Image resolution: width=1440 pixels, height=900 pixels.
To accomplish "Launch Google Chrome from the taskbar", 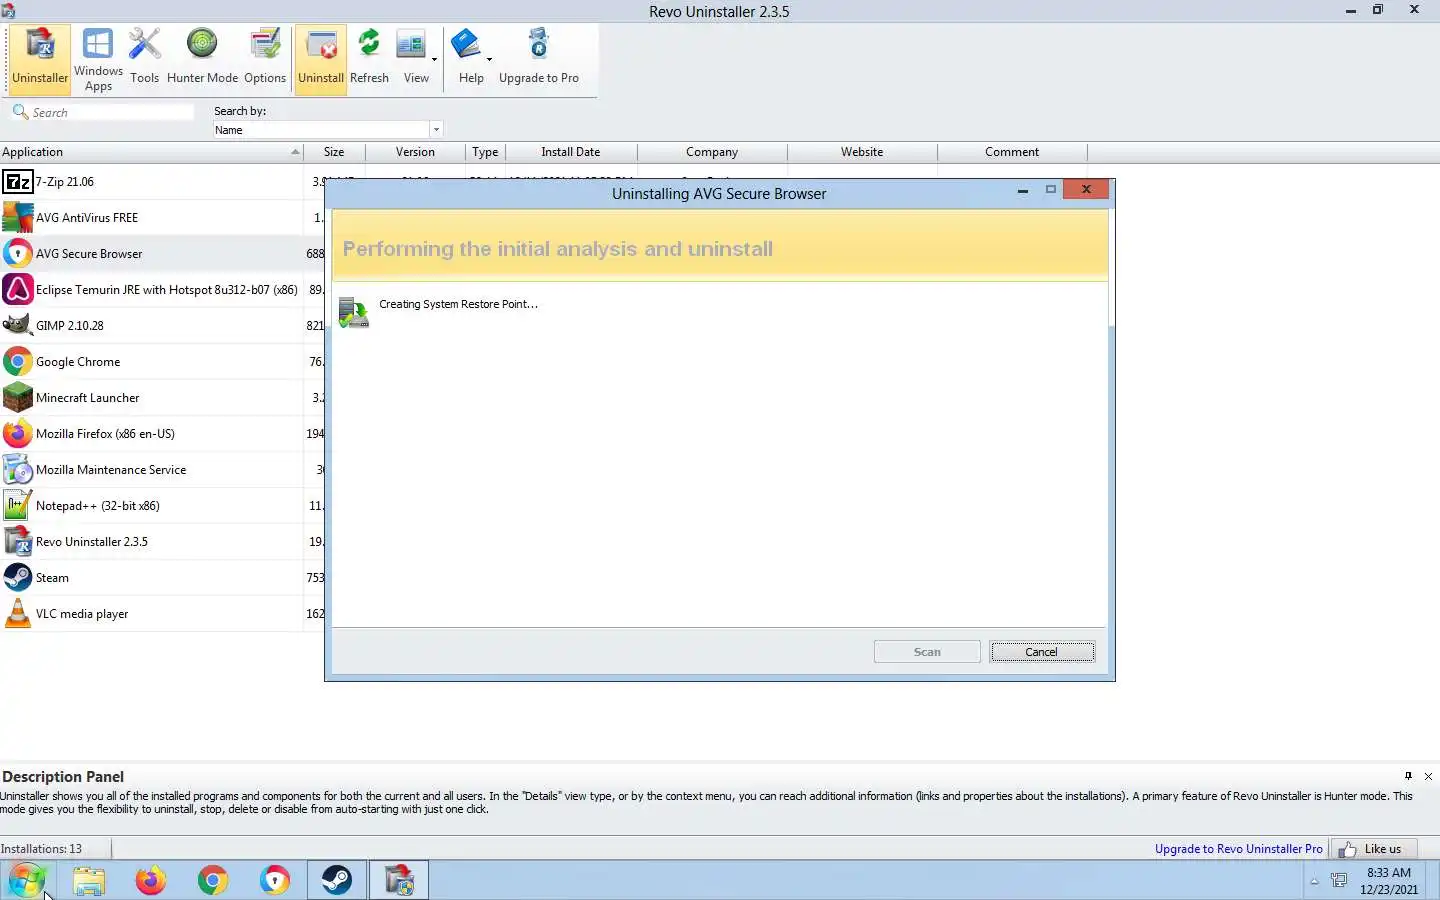I will coord(212,880).
